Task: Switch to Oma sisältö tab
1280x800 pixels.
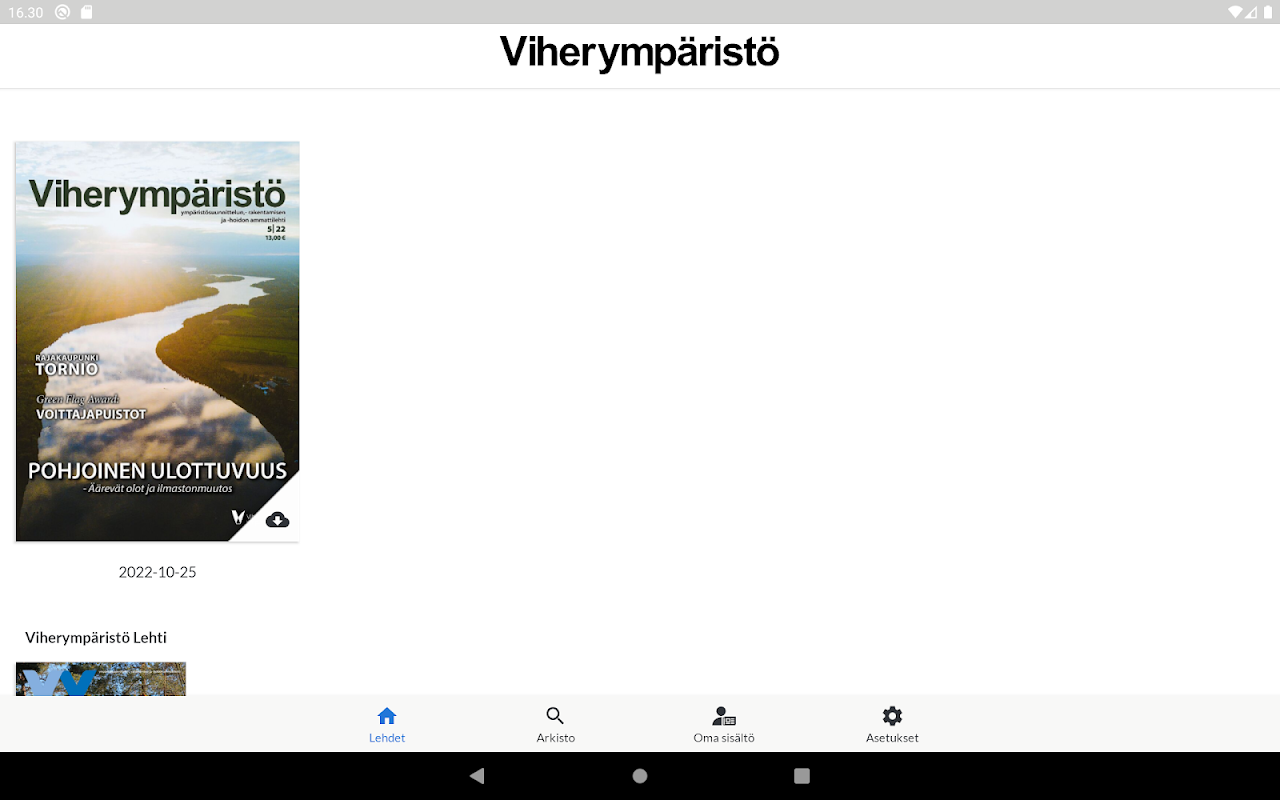Action: (x=724, y=724)
